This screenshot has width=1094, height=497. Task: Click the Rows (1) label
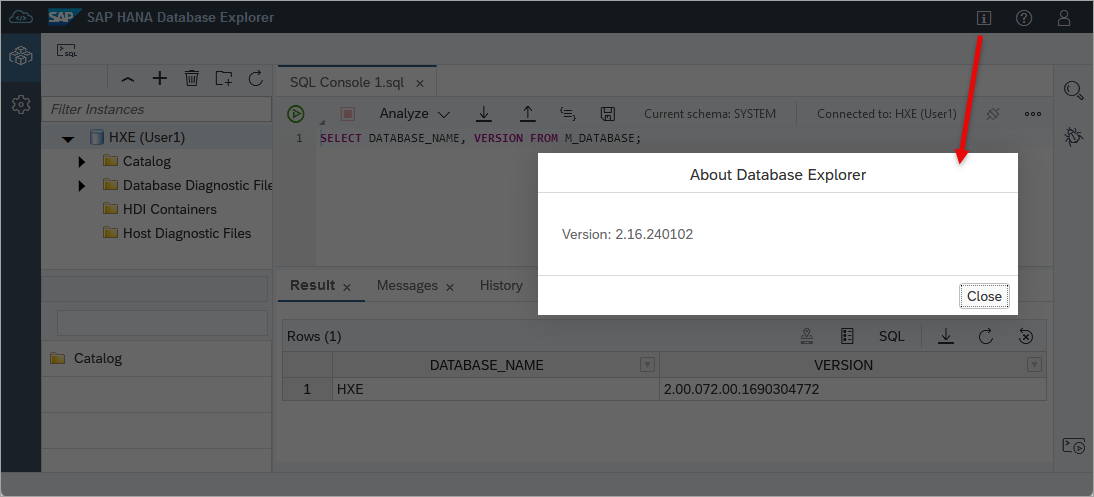click(314, 336)
